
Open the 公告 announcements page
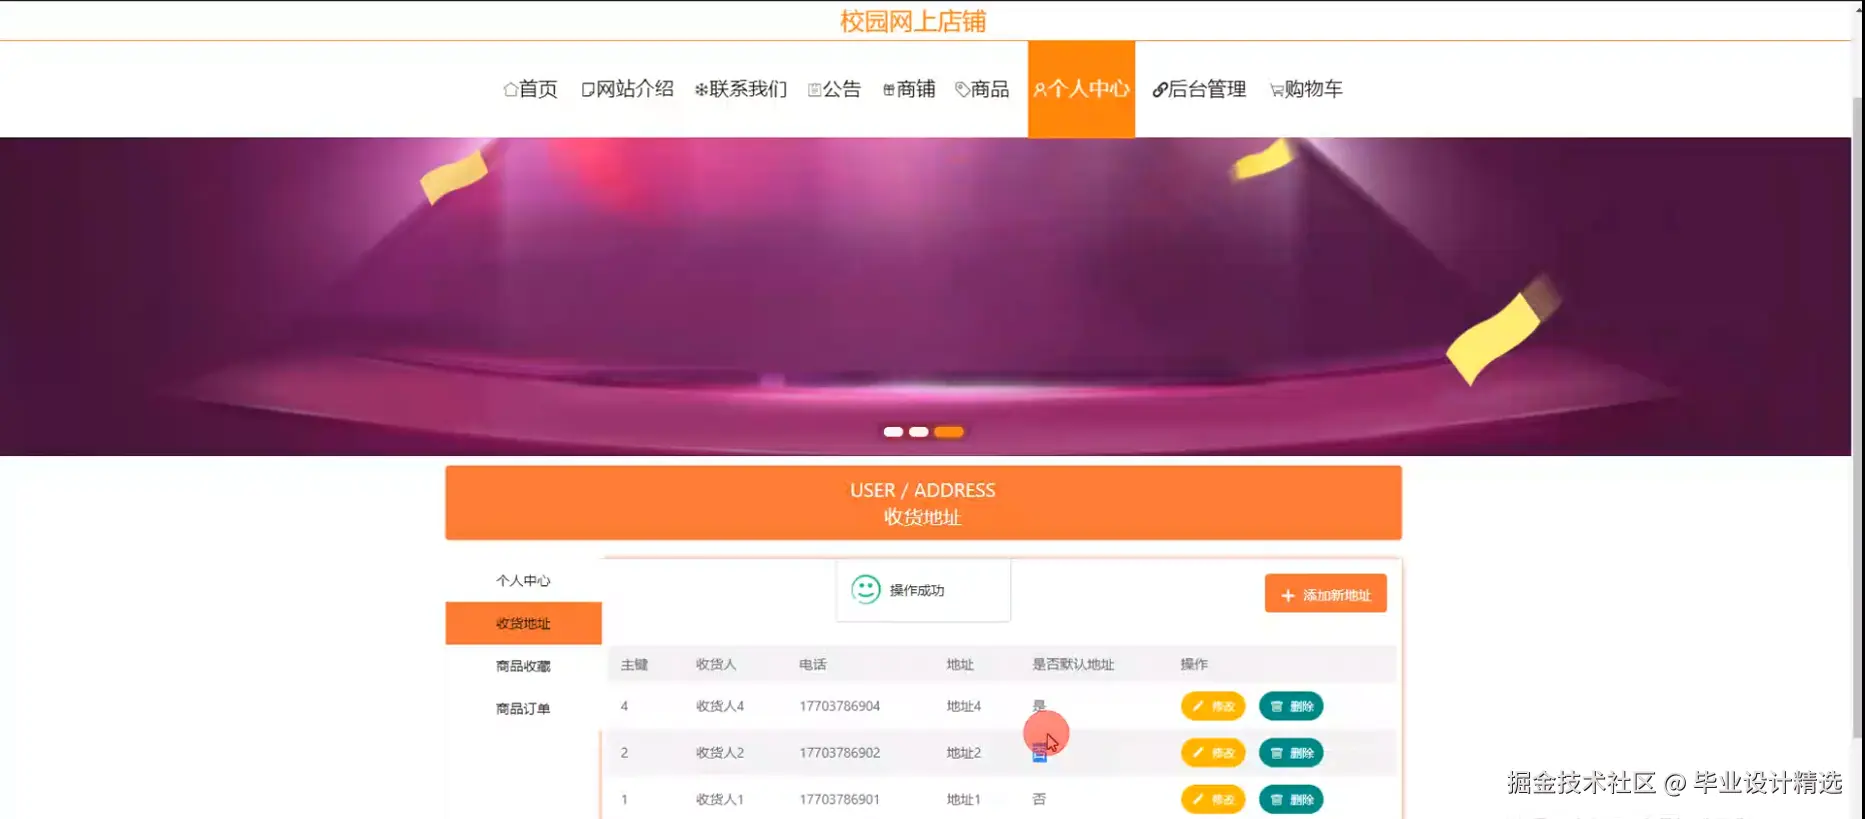834,89
